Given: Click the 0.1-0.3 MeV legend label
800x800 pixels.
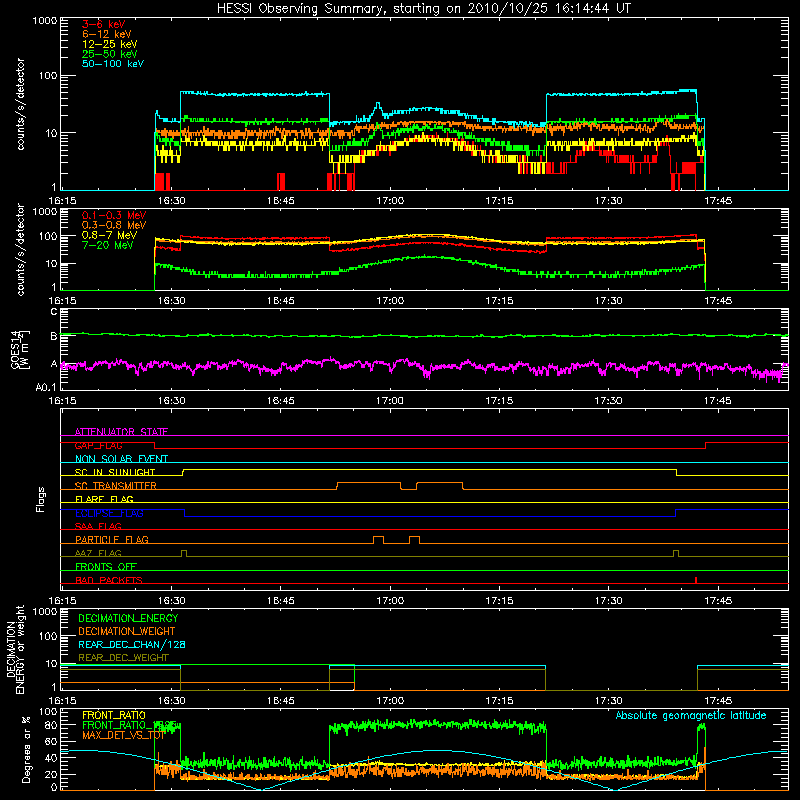Looking at the screenshot, I should [114, 215].
